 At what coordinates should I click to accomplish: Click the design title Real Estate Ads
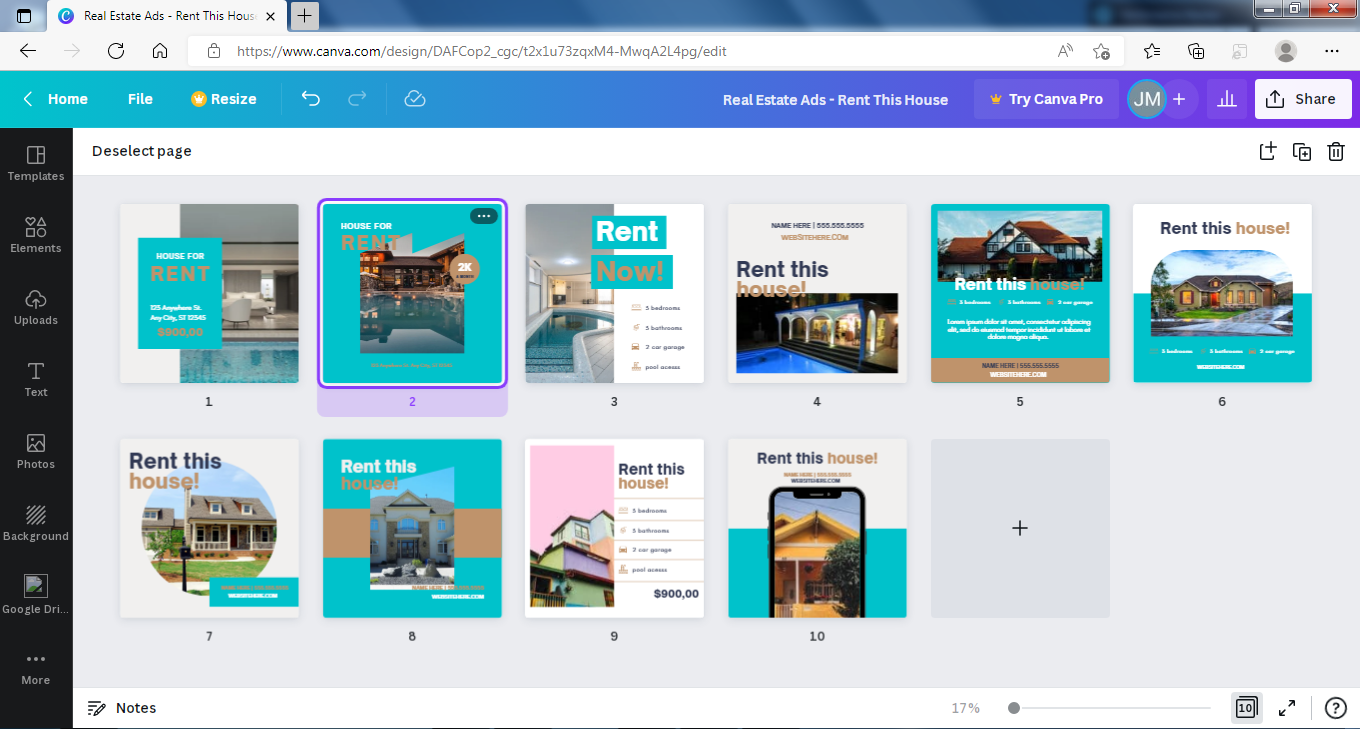point(835,99)
